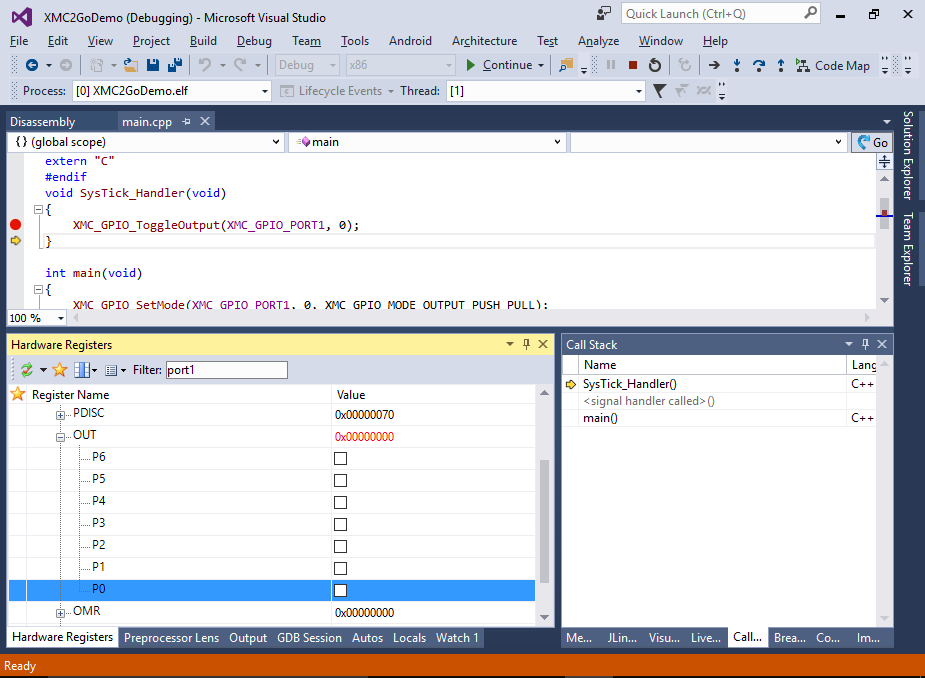Screen dimensions: 925x678
Task: Click the code editor horizontal scrollbar
Action: tap(471, 318)
